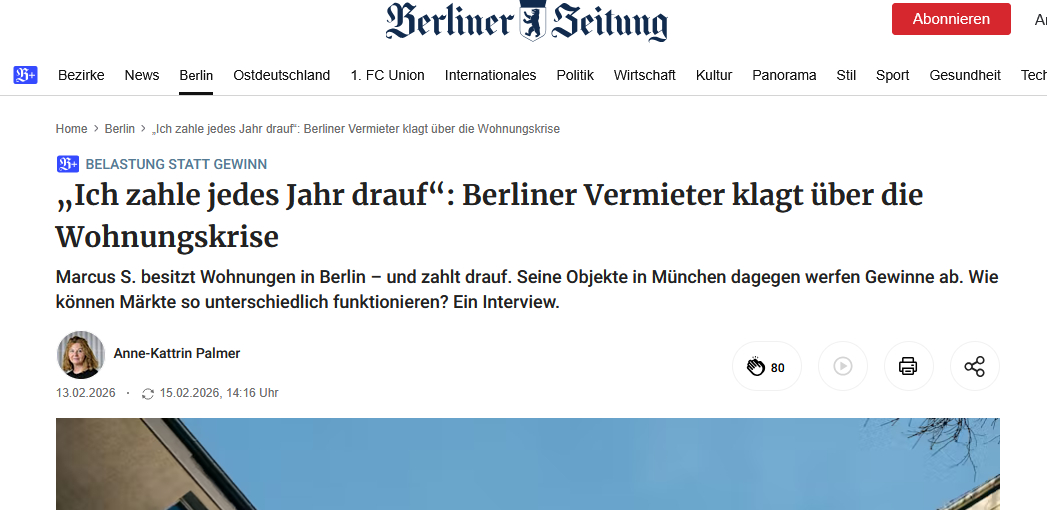Image resolution: width=1047 pixels, height=510 pixels.
Task: Click the Berliner Zeitung logo
Action: [527, 21]
